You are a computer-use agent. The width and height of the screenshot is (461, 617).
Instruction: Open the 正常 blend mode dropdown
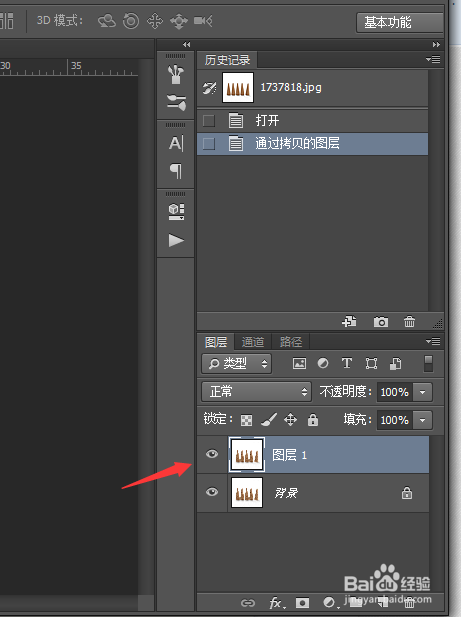256,392
